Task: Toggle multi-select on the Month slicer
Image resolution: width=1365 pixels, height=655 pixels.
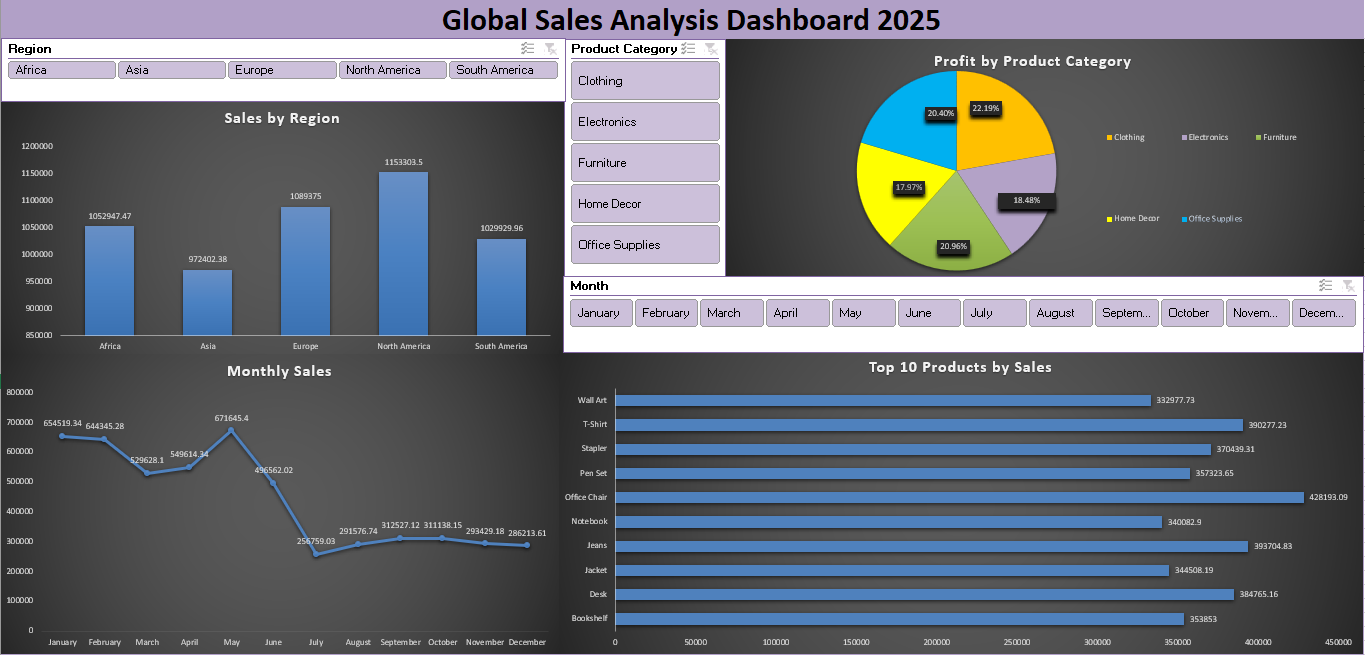Action: pyautogui.click(x=1325, y=286)
